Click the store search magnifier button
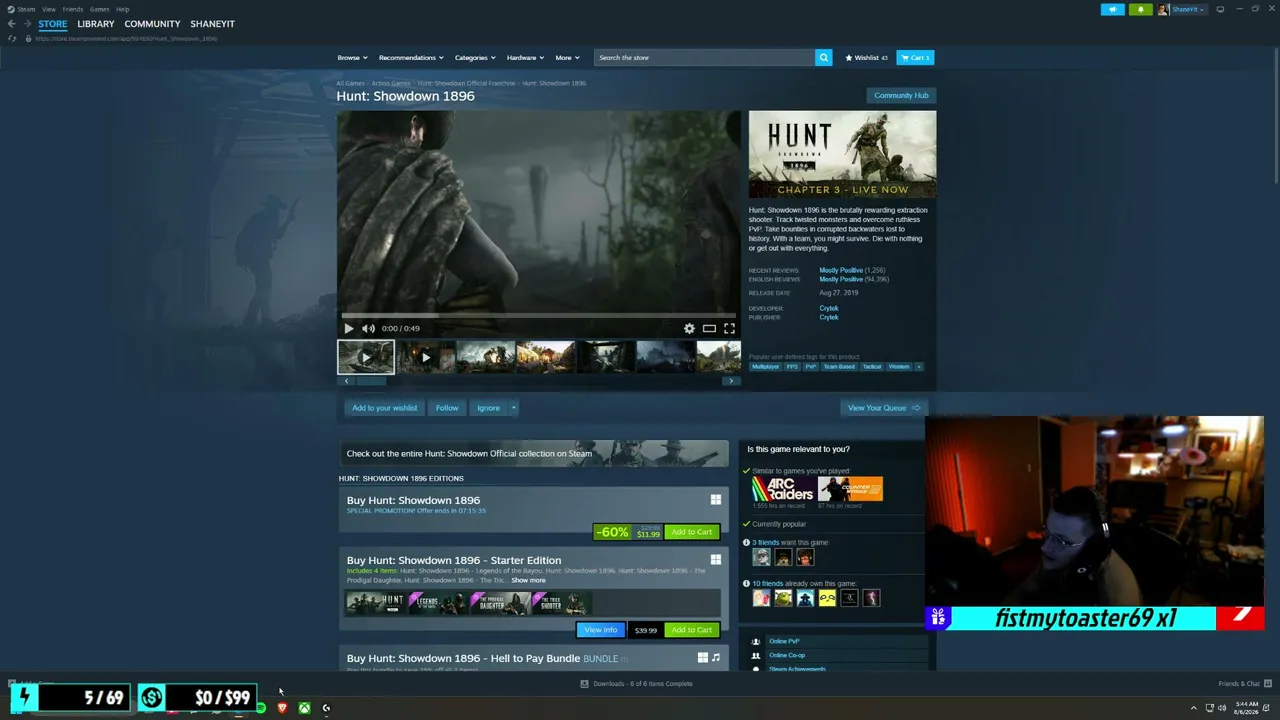Viewport: 1280px width, 720px height. click(823, 58)
